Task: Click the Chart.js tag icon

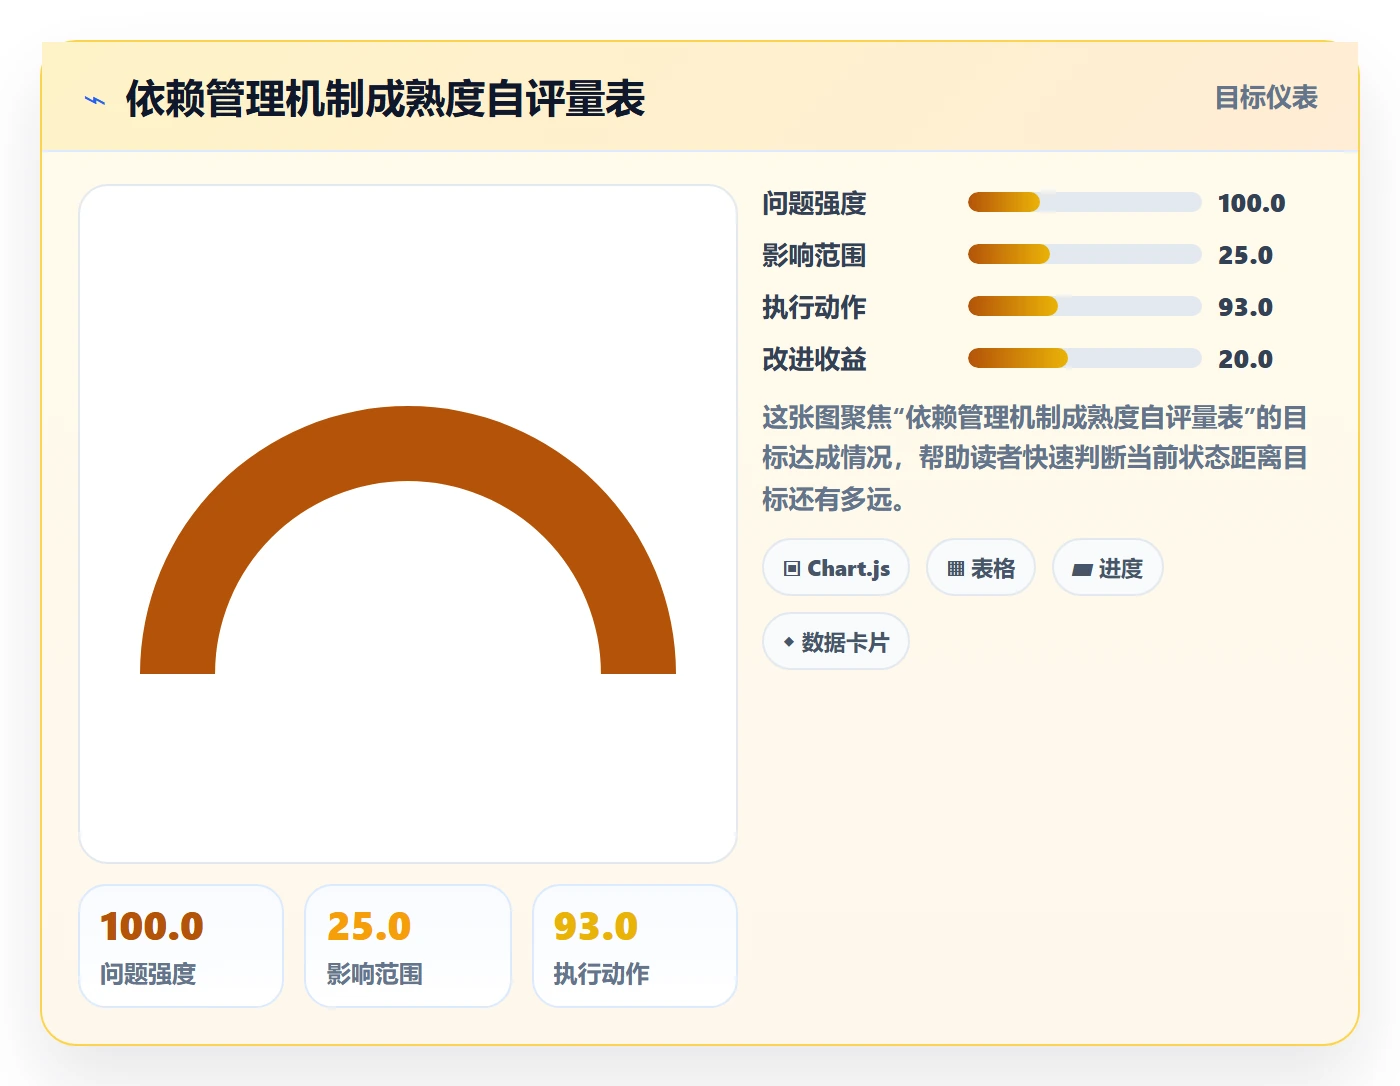Action: 792,569
